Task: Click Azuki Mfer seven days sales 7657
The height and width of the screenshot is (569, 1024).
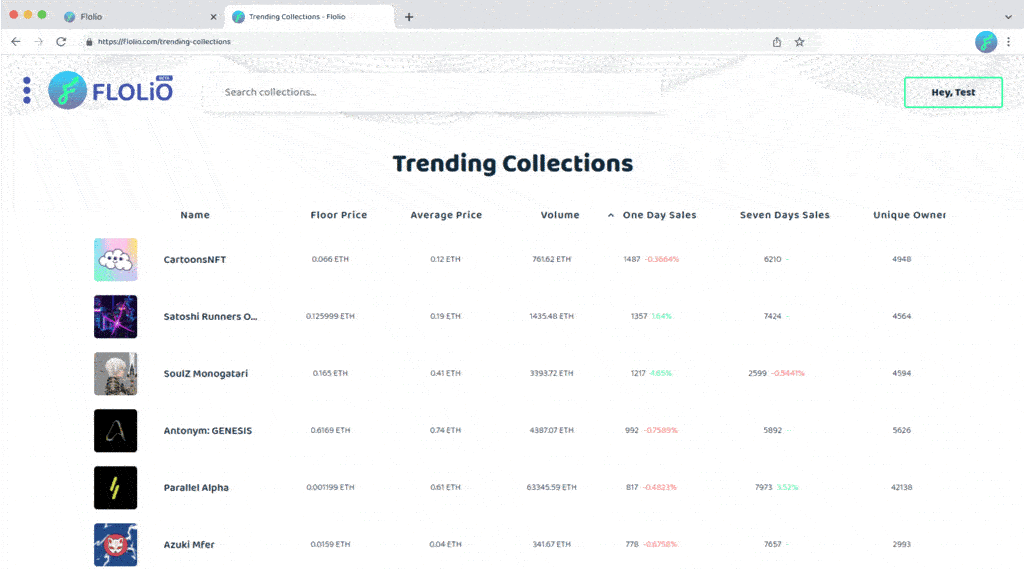Action: pos(773,544)
